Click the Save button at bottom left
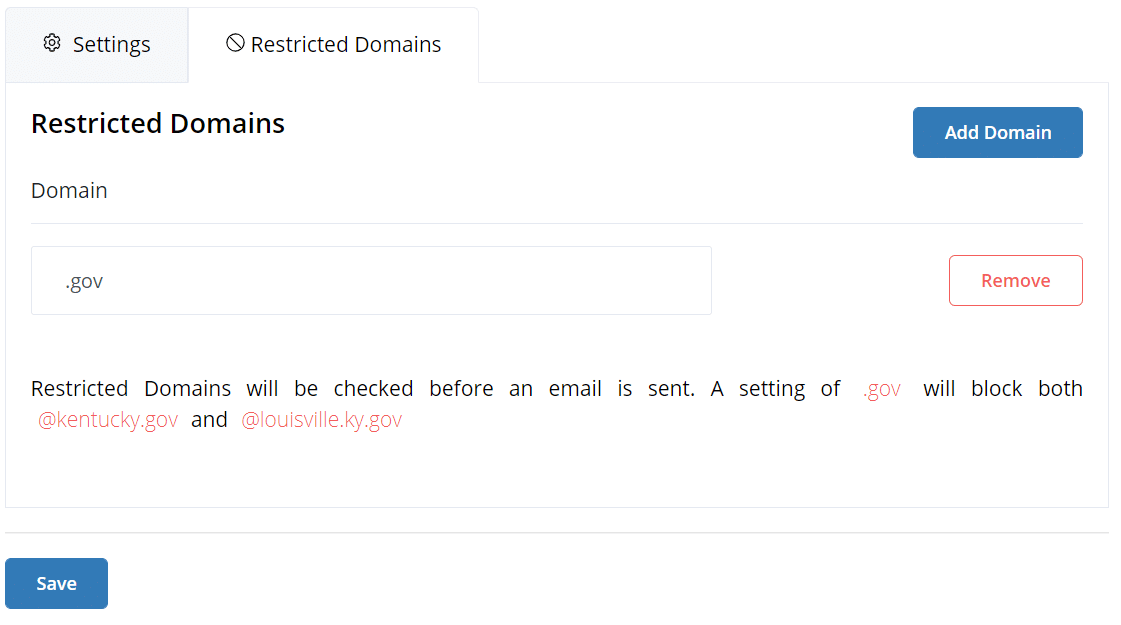Screen dimensions: 1121x625 (x=56, y=583)
